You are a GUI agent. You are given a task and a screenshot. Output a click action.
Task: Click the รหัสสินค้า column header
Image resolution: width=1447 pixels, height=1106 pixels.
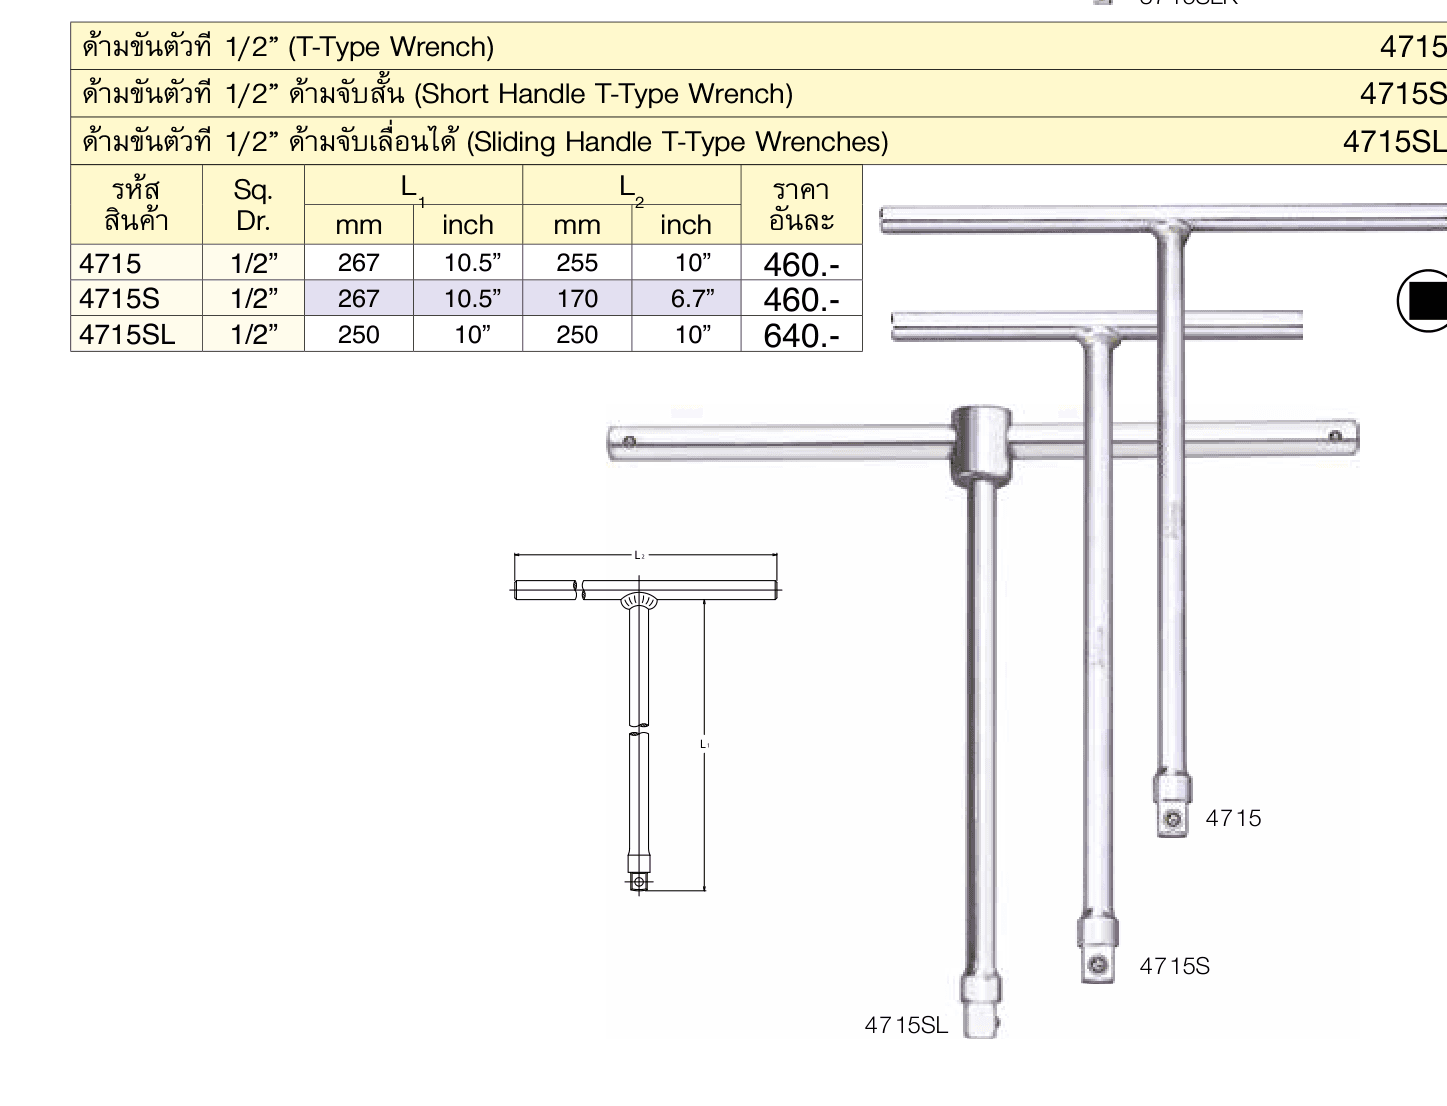(137, 205)
